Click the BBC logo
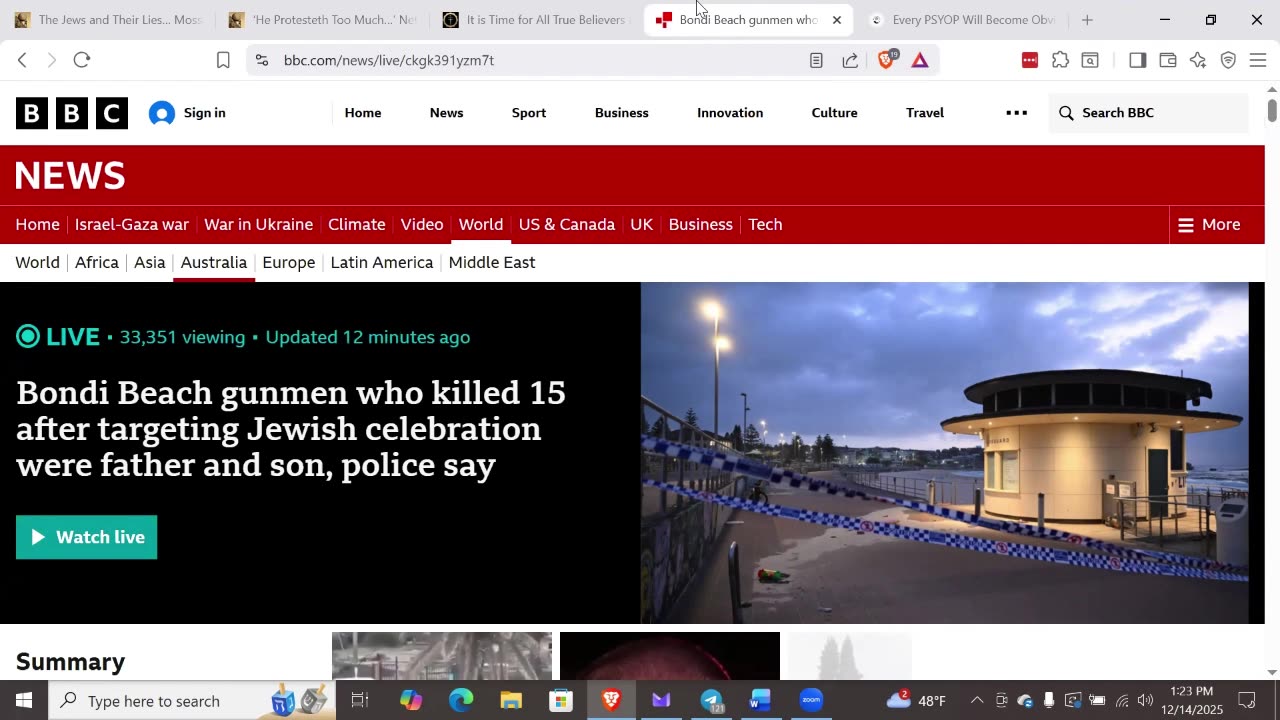1280x720 pixels. click(x=72, y=113)
